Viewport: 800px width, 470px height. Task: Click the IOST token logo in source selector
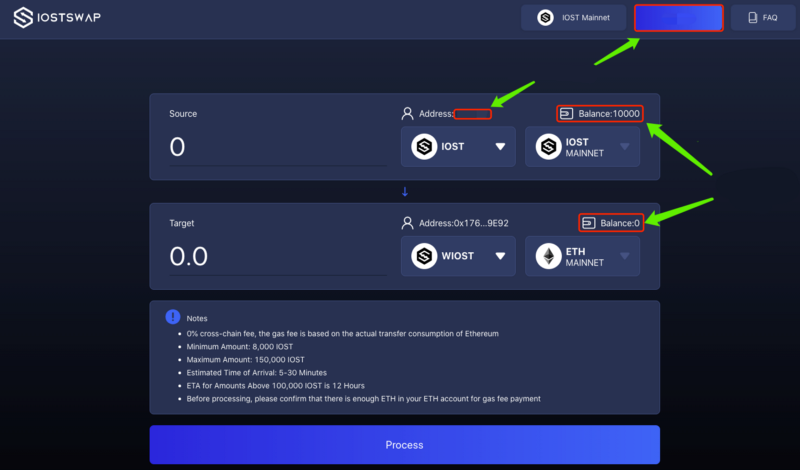pyautogui.click(x=424, y=146)
